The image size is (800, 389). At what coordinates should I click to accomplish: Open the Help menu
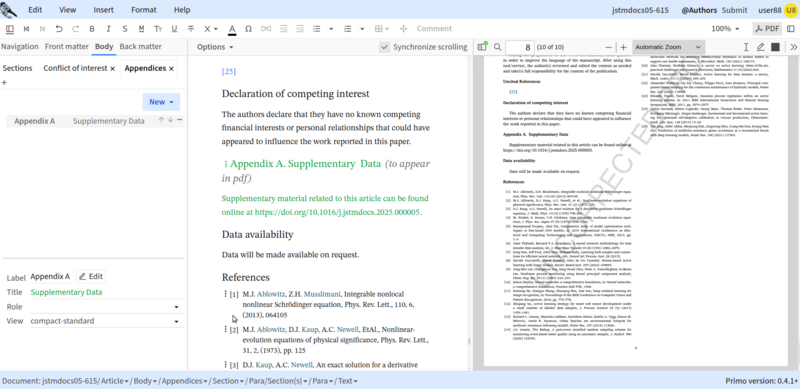click(182, 10)
